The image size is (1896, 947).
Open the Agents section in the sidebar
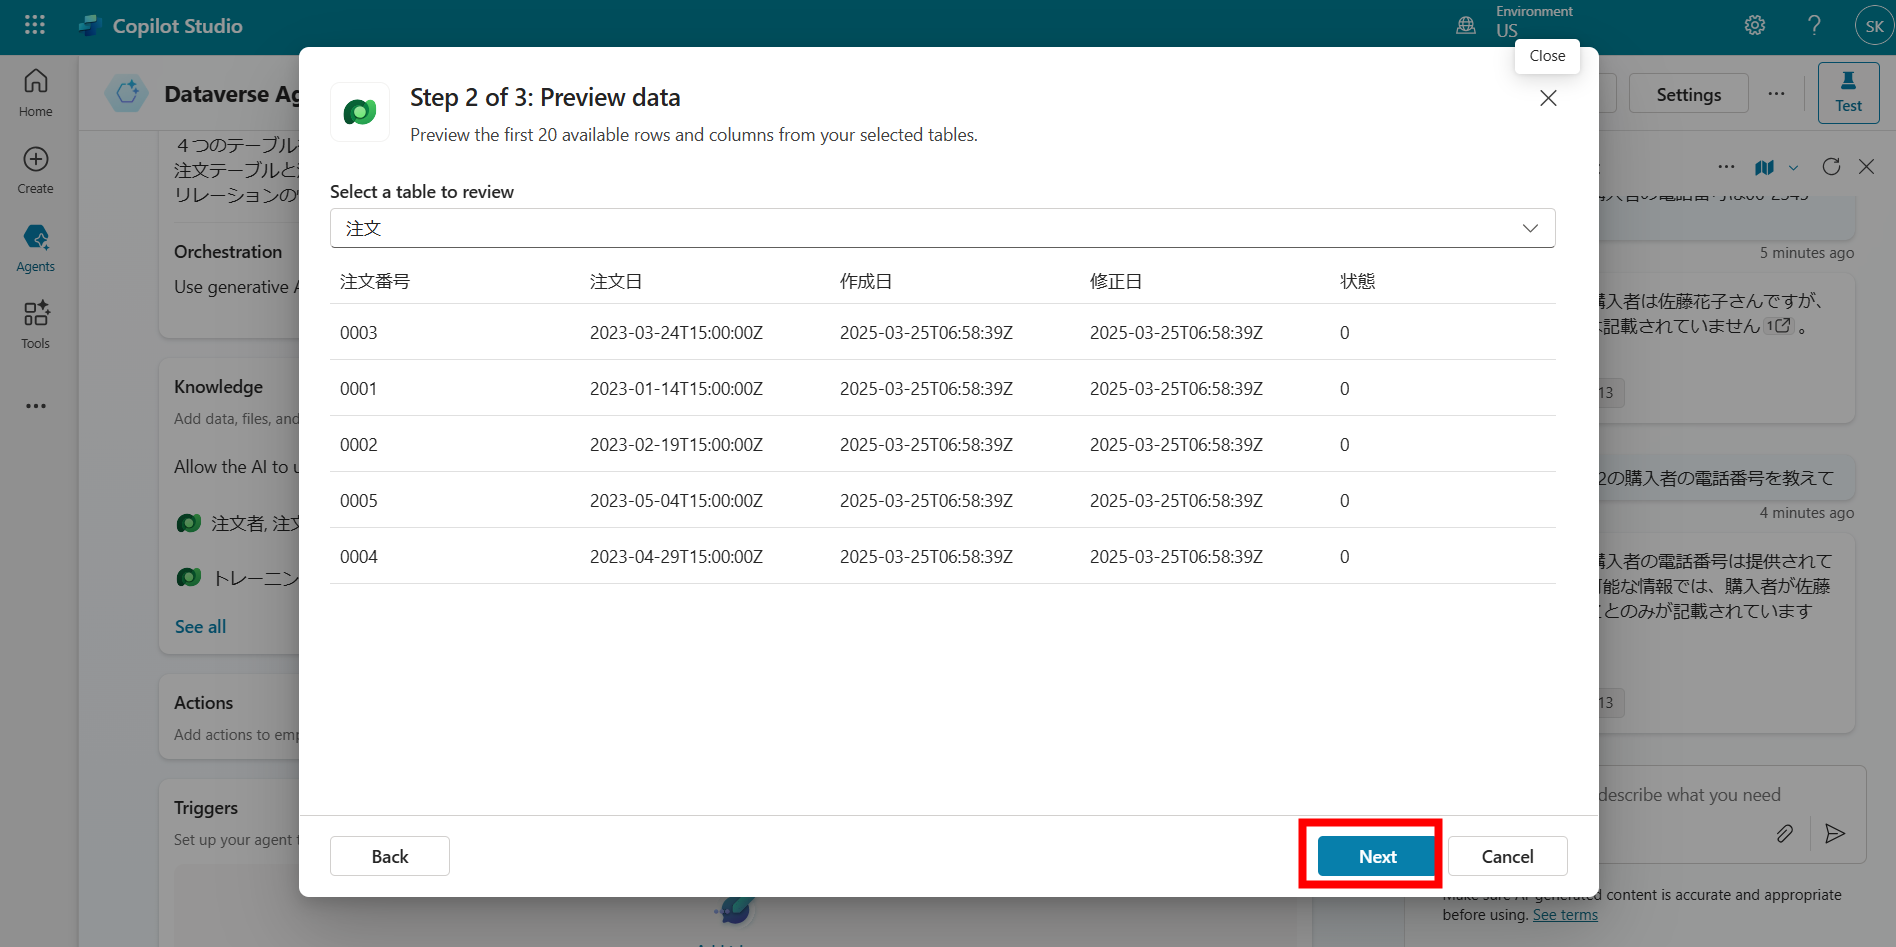click(x=35, y=246)
